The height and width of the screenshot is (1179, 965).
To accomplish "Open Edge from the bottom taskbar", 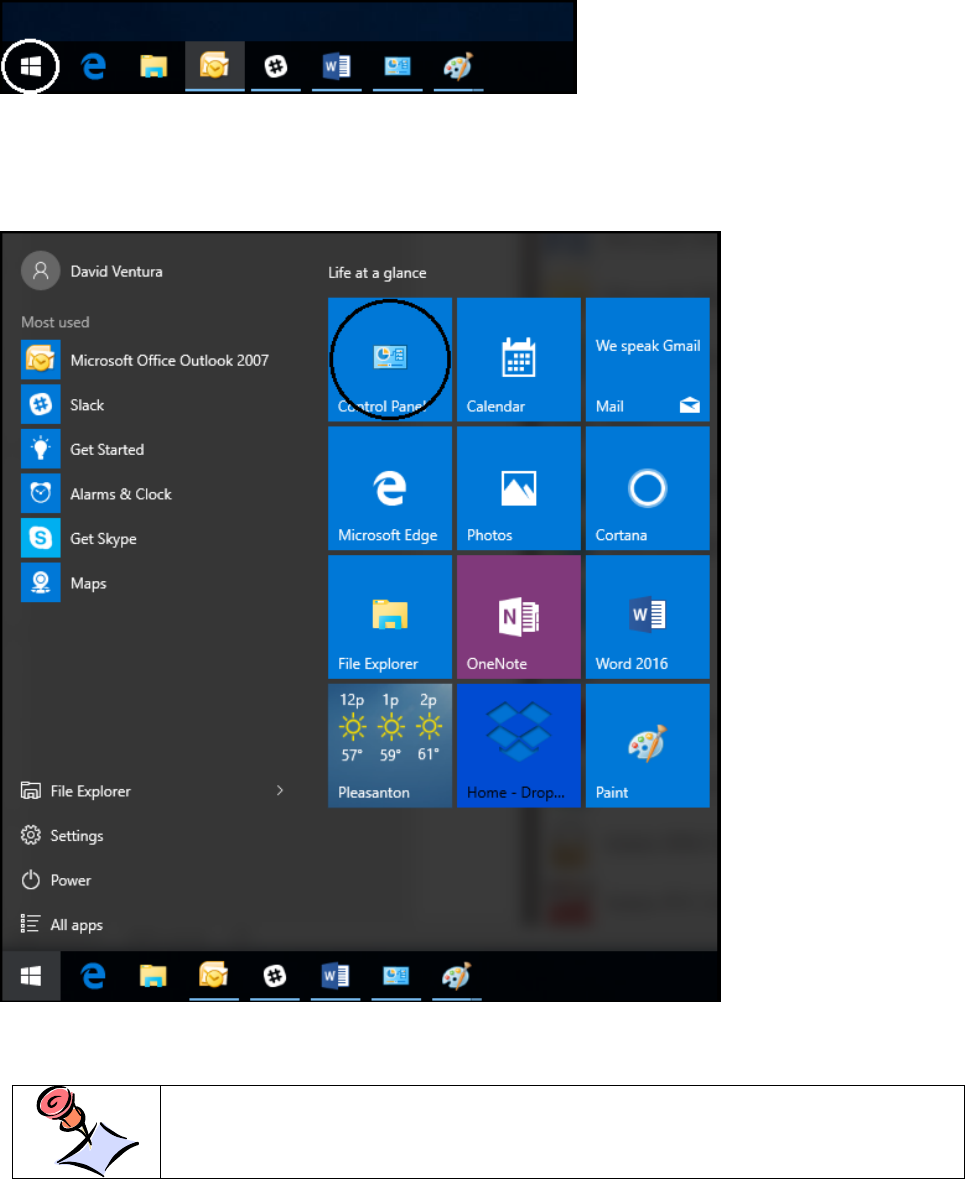I will pyautogui.click(x=93, y=976).
